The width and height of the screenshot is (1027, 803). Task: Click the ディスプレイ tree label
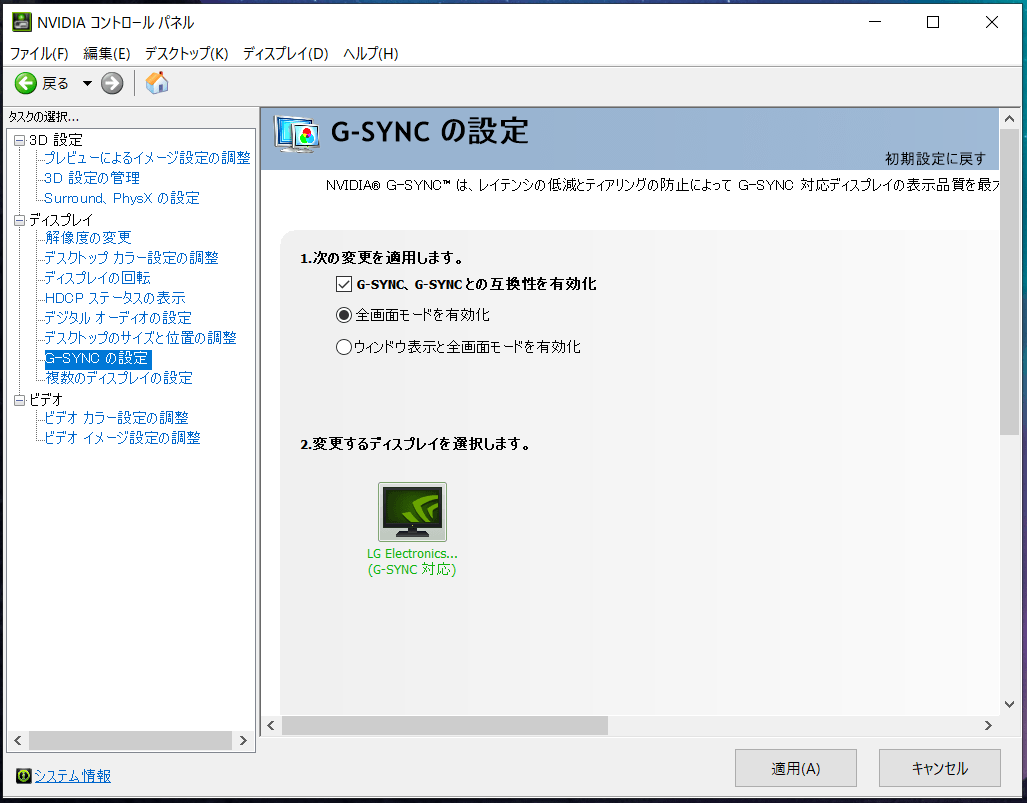click(x=61, y=220)
